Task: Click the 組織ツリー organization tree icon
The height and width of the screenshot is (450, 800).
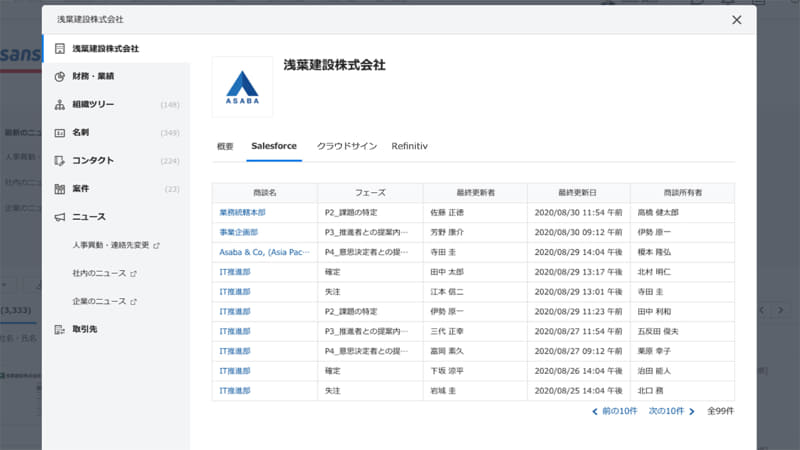Action: coord(60,105)
